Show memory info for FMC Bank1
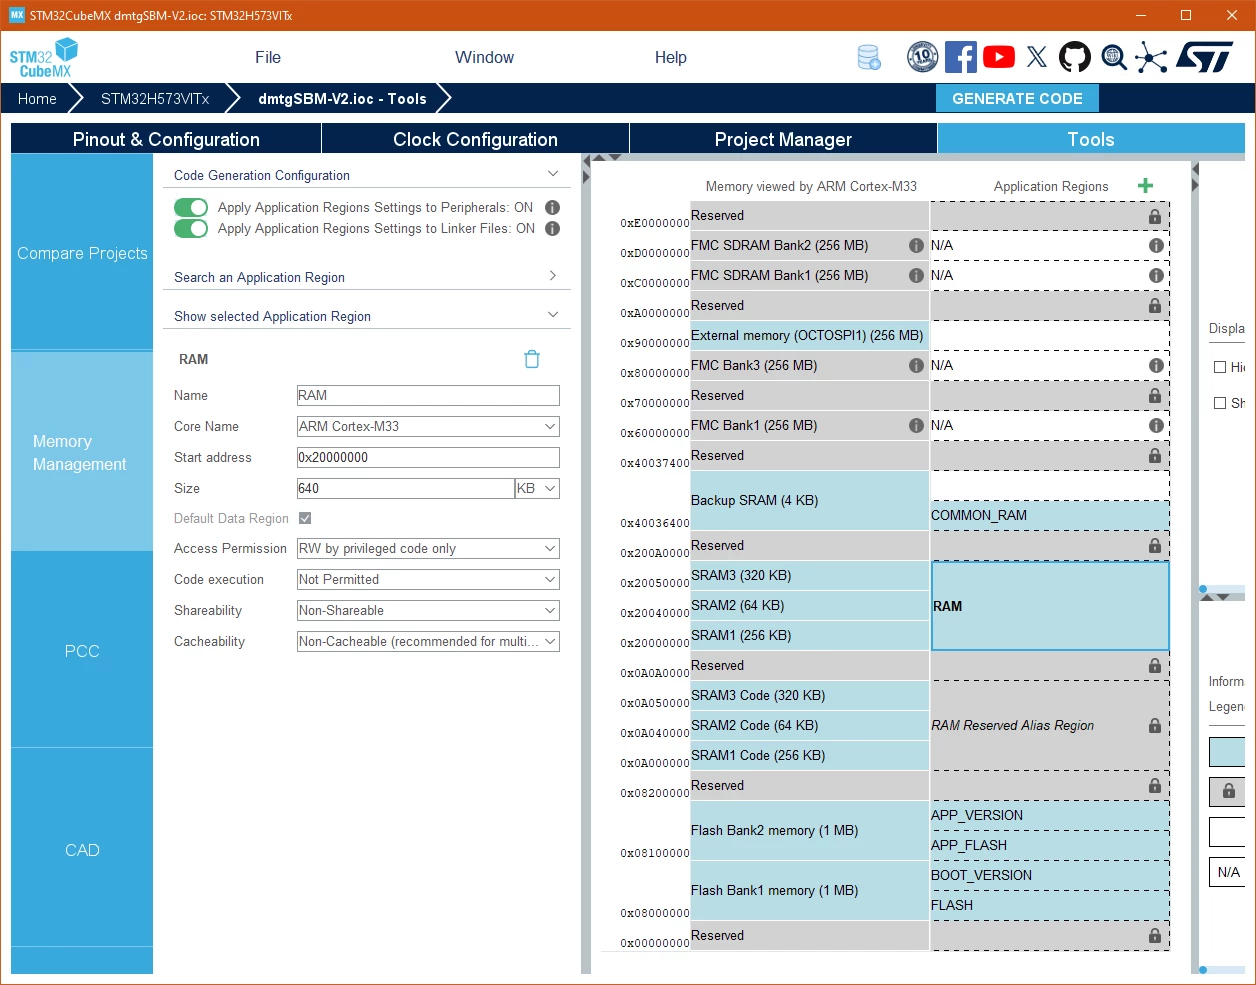 click(x=916, y=425)
